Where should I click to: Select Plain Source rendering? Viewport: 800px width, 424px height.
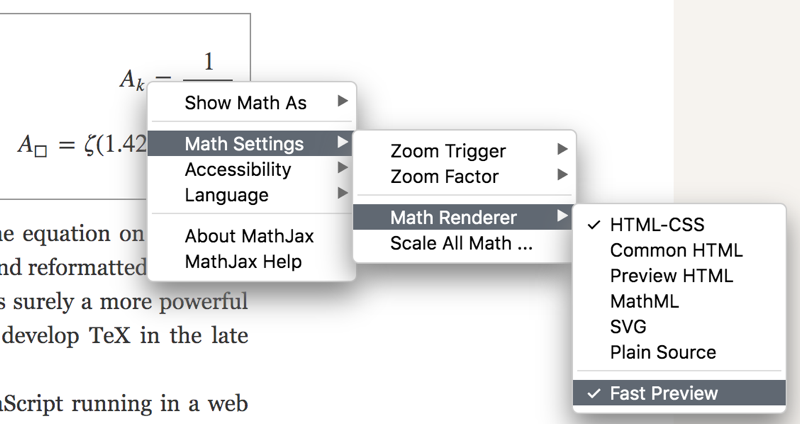pyautogui.click(x=663, y=352)
